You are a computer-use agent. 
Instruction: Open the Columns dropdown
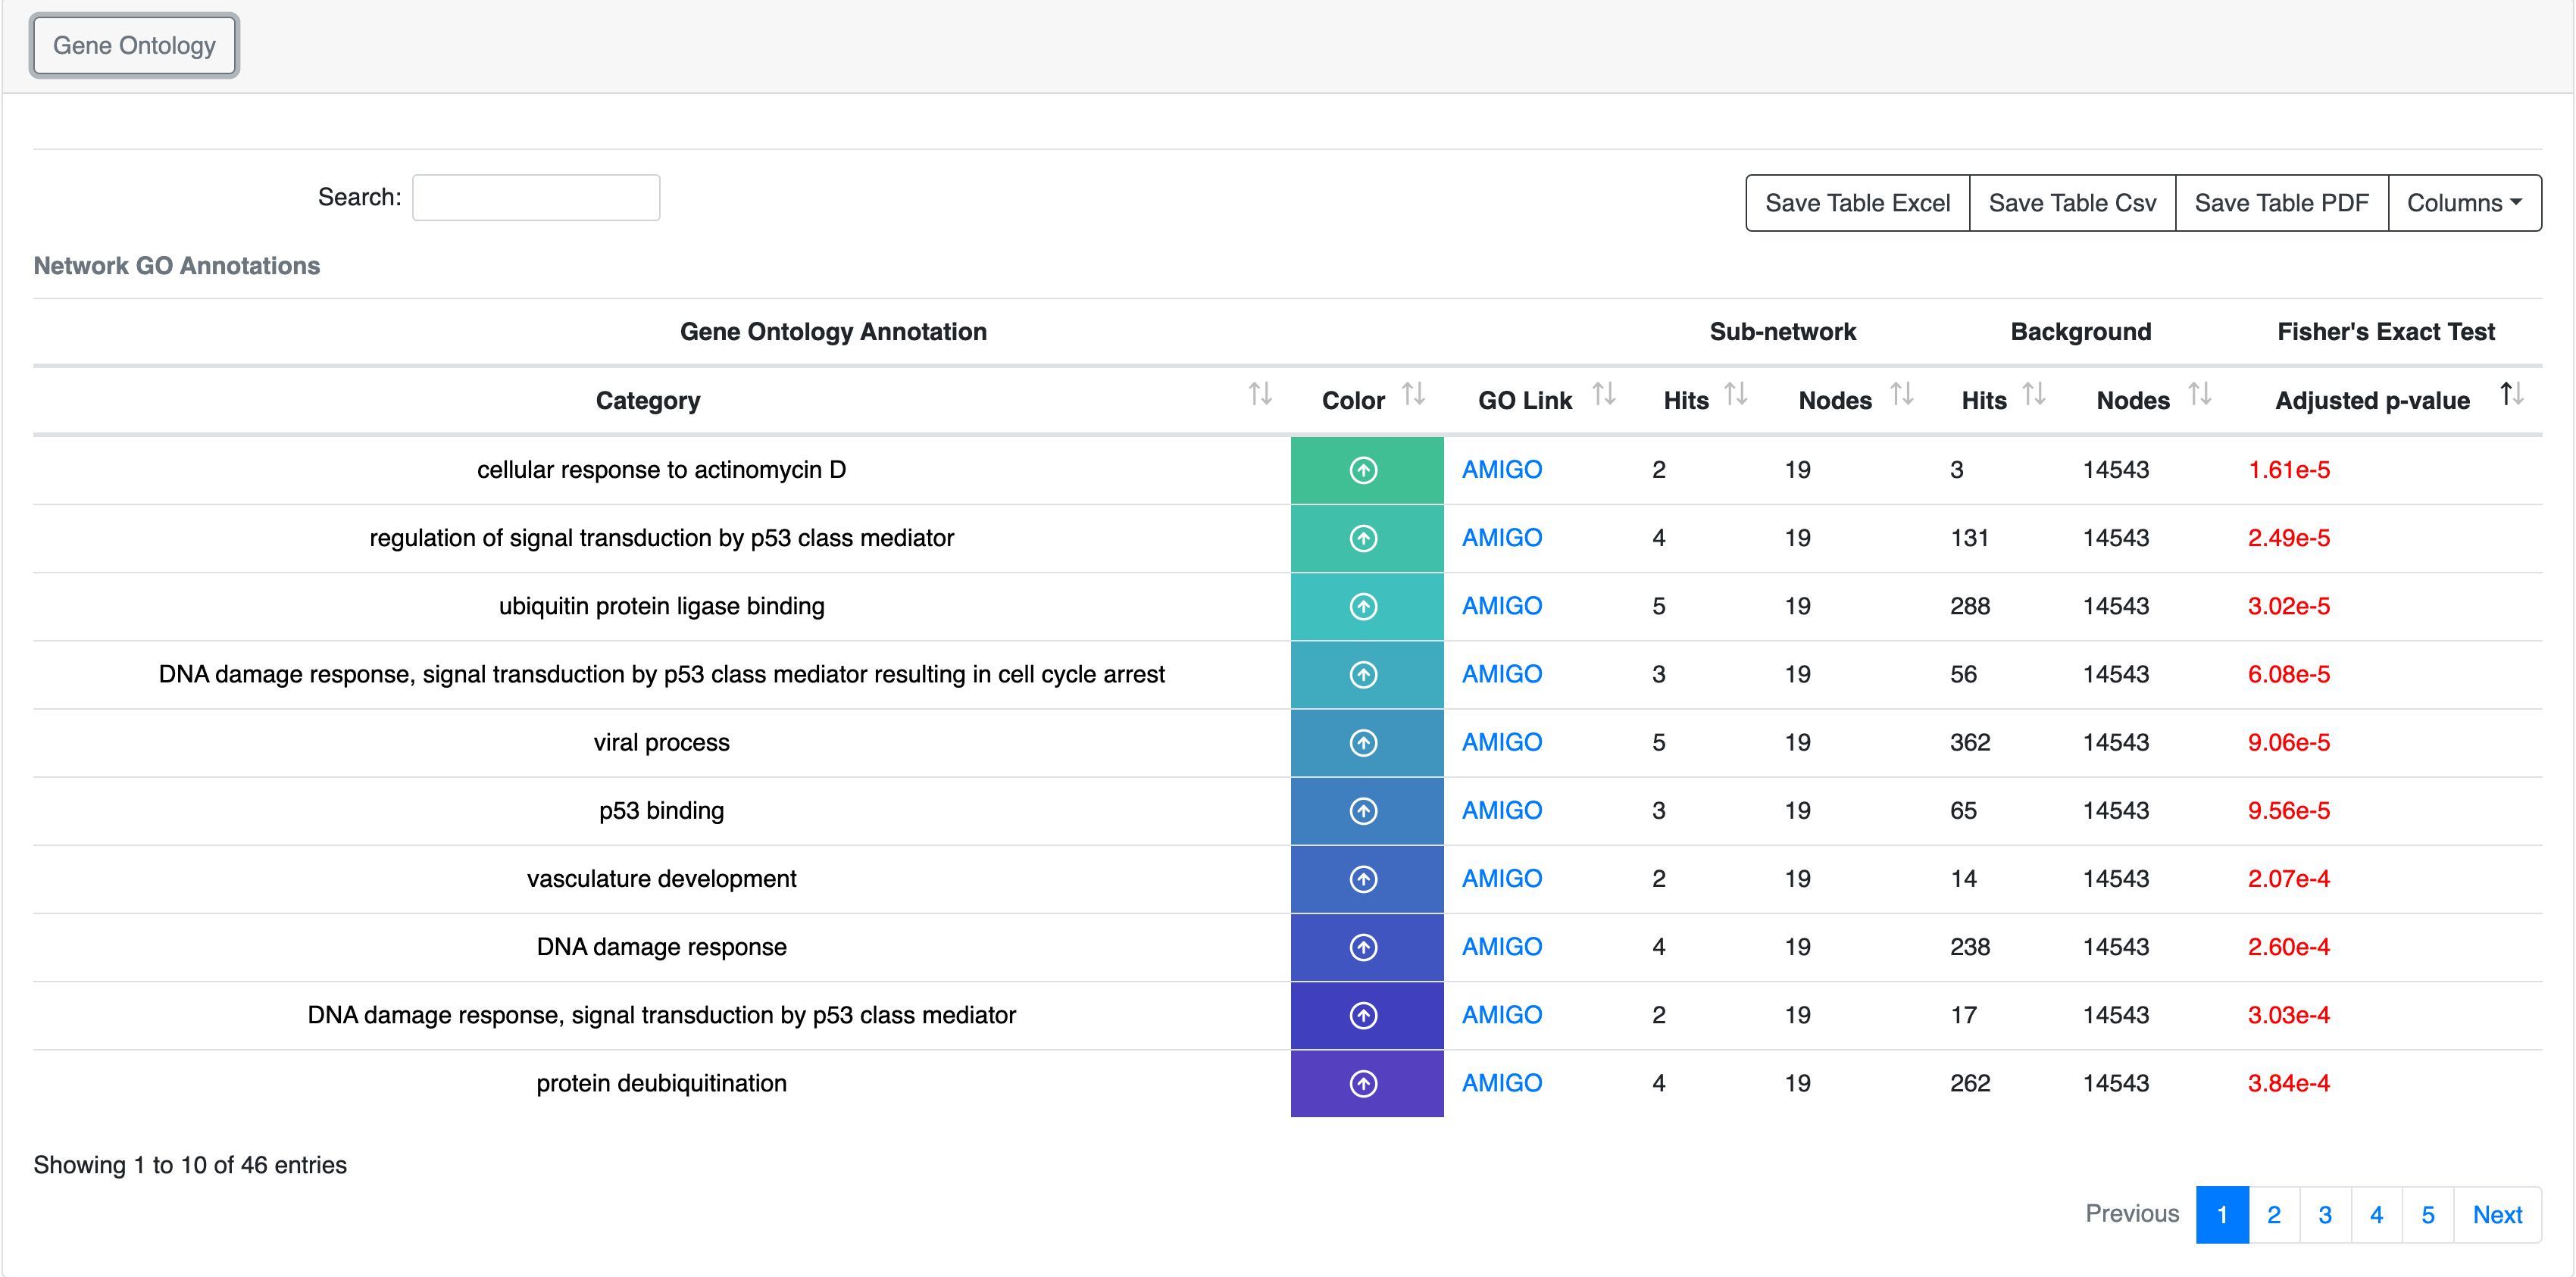[2463, 203]
